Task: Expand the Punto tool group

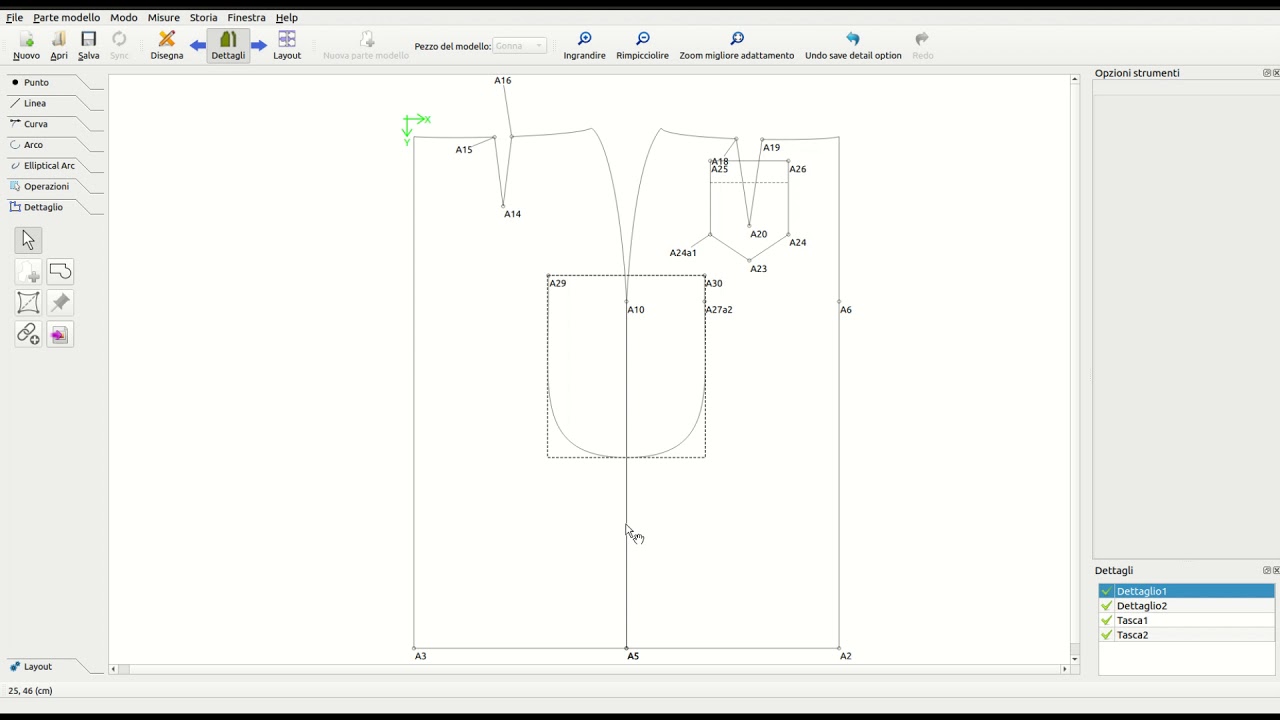Action: [x=55, y=82]
